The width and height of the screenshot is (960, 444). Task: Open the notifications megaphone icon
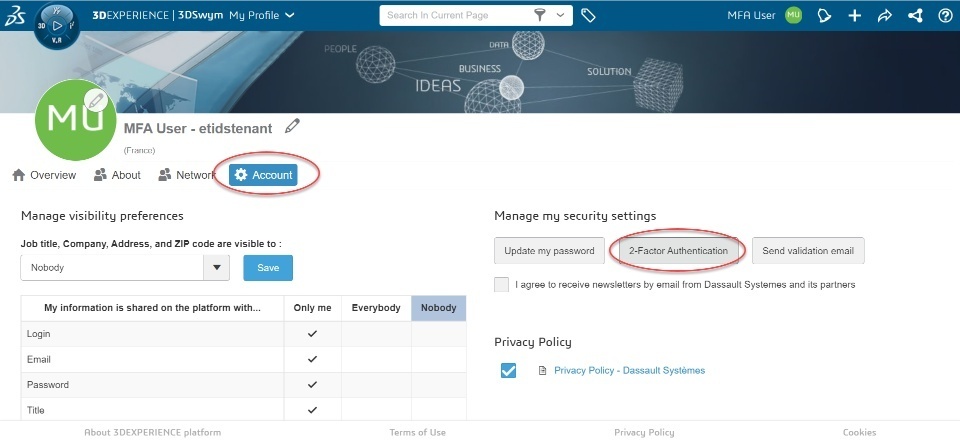click(825, 16)
